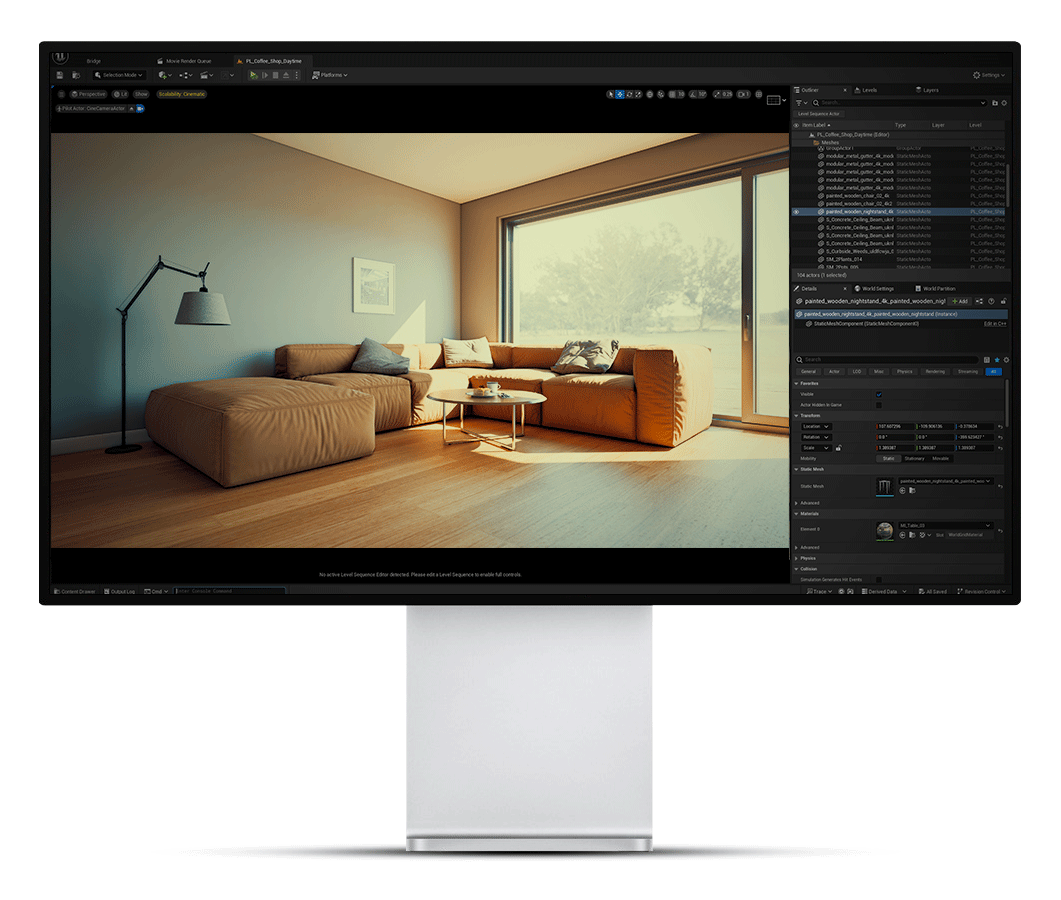Toggle world/local coordinate globe icon
This screenshot has height=900, width=1061.
[x=650, y=94]
